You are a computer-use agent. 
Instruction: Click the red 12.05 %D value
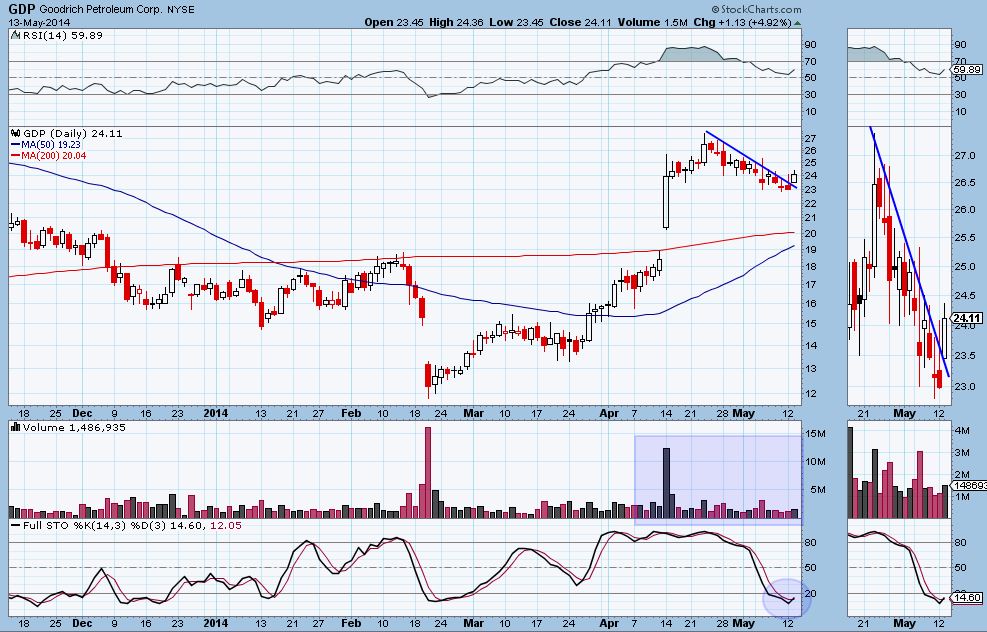point(225,525)
